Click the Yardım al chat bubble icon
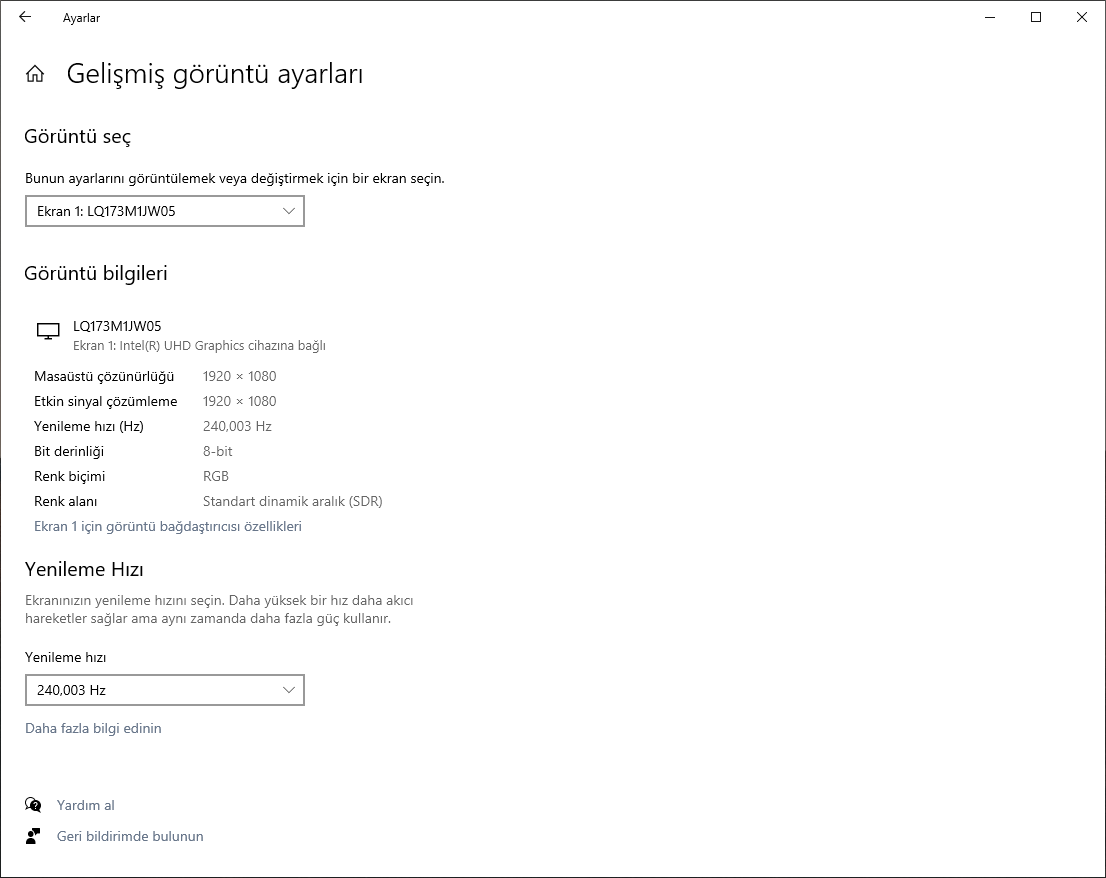 click(34, 805)
